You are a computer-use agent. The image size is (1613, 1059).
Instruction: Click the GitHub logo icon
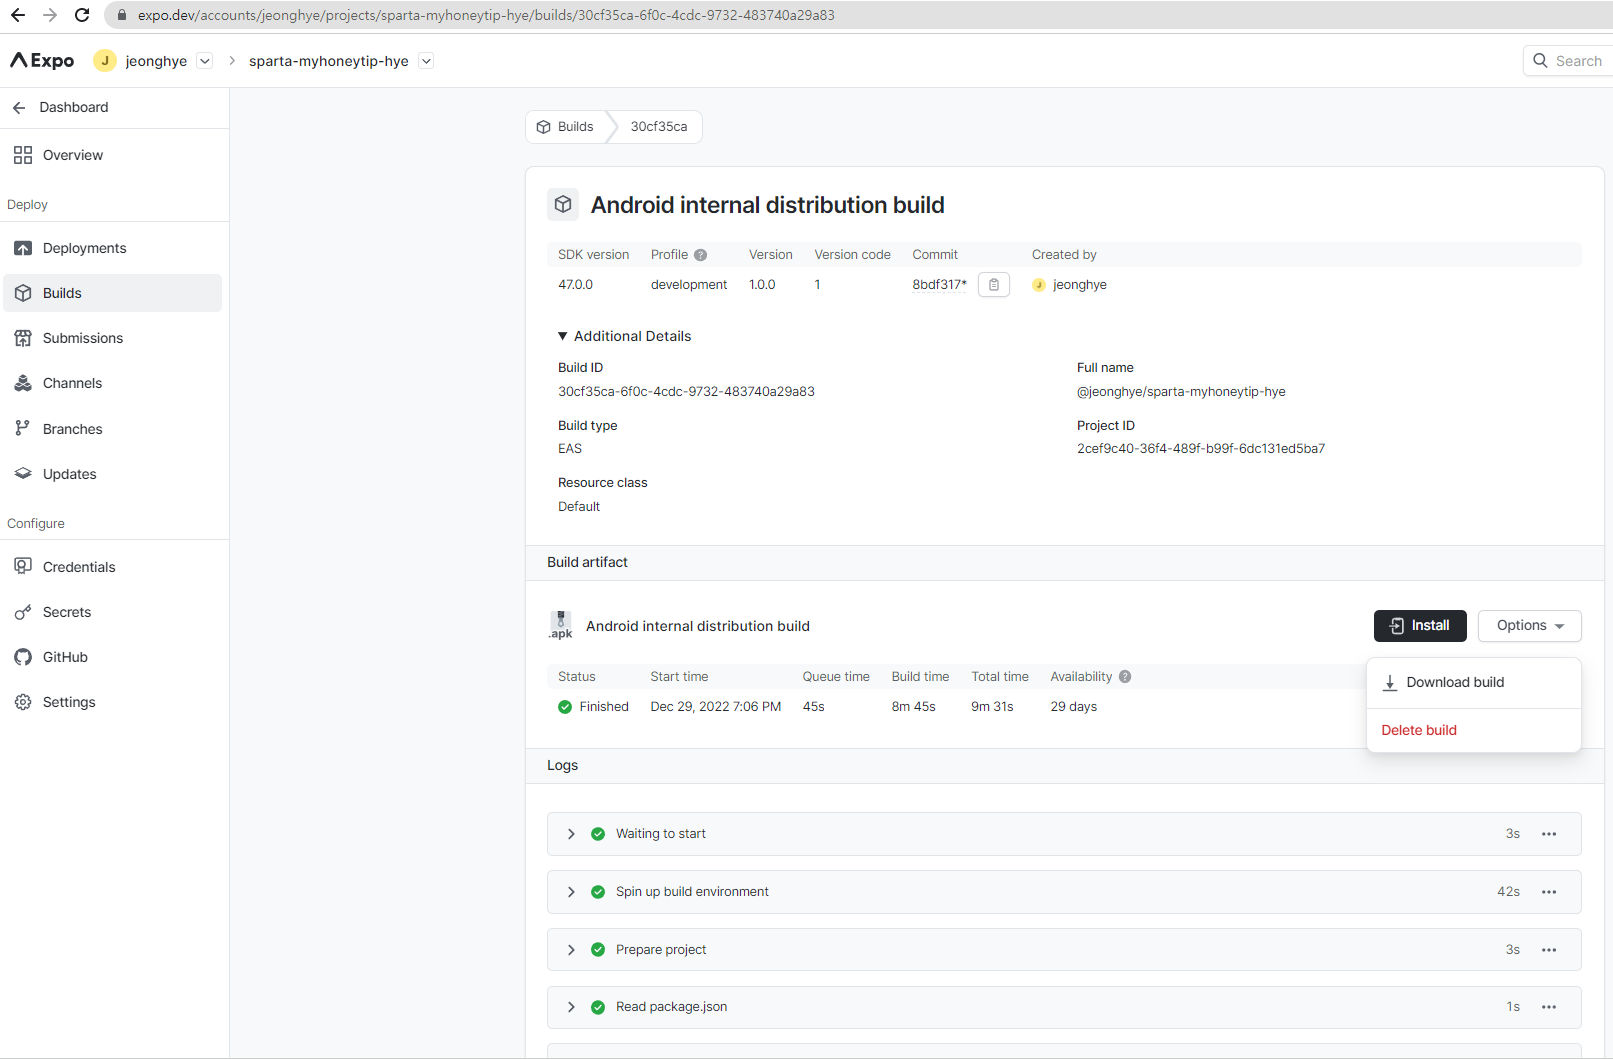click(x=23, y=657)
